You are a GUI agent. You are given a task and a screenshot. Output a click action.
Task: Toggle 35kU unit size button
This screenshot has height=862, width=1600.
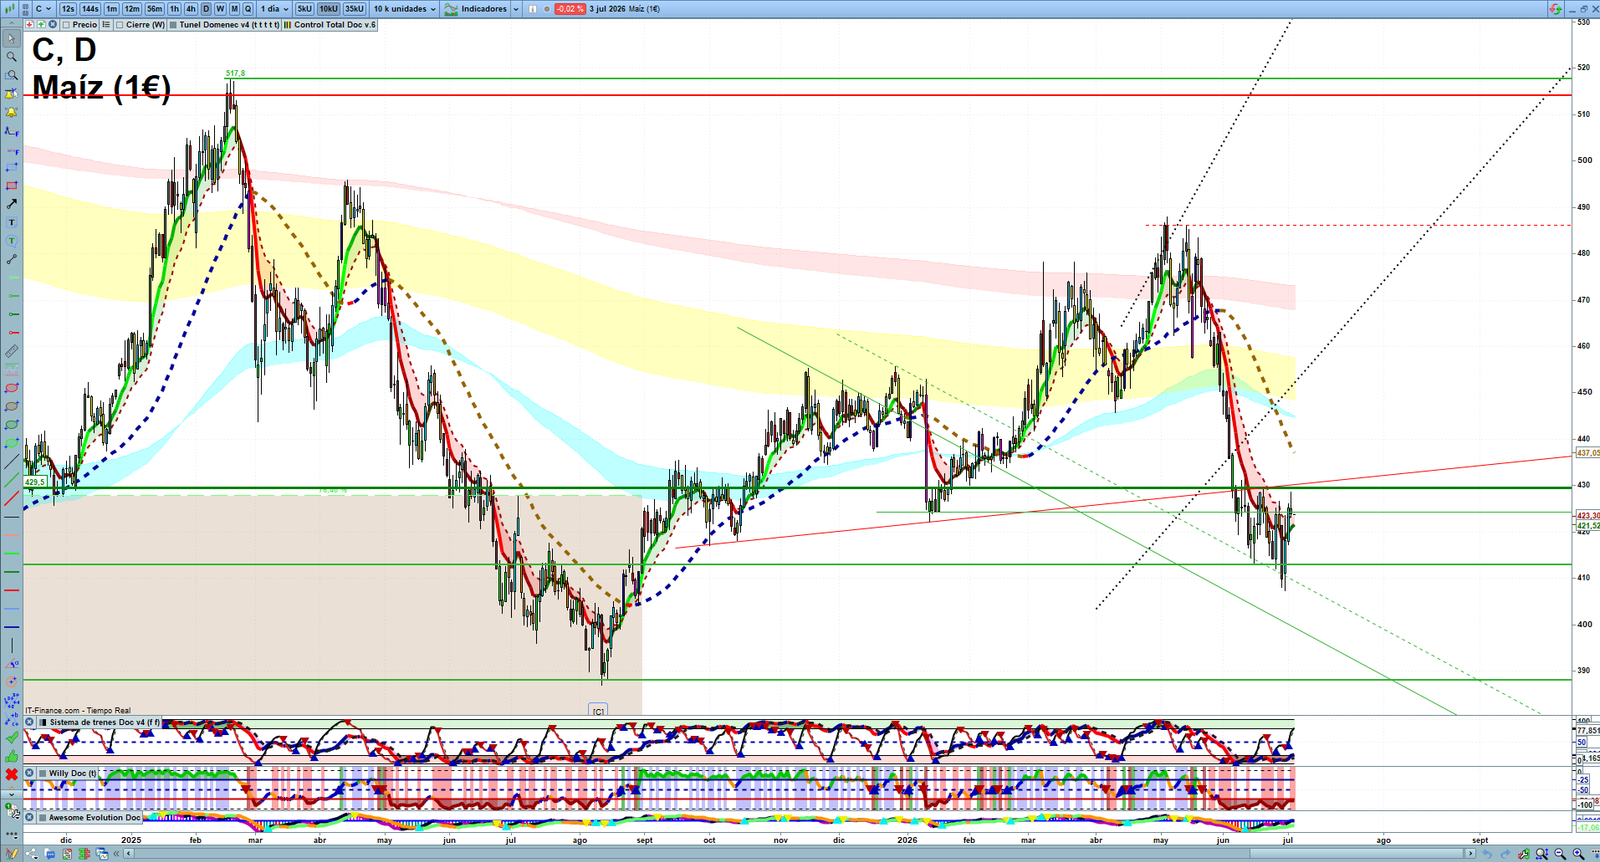coord(354,9)
